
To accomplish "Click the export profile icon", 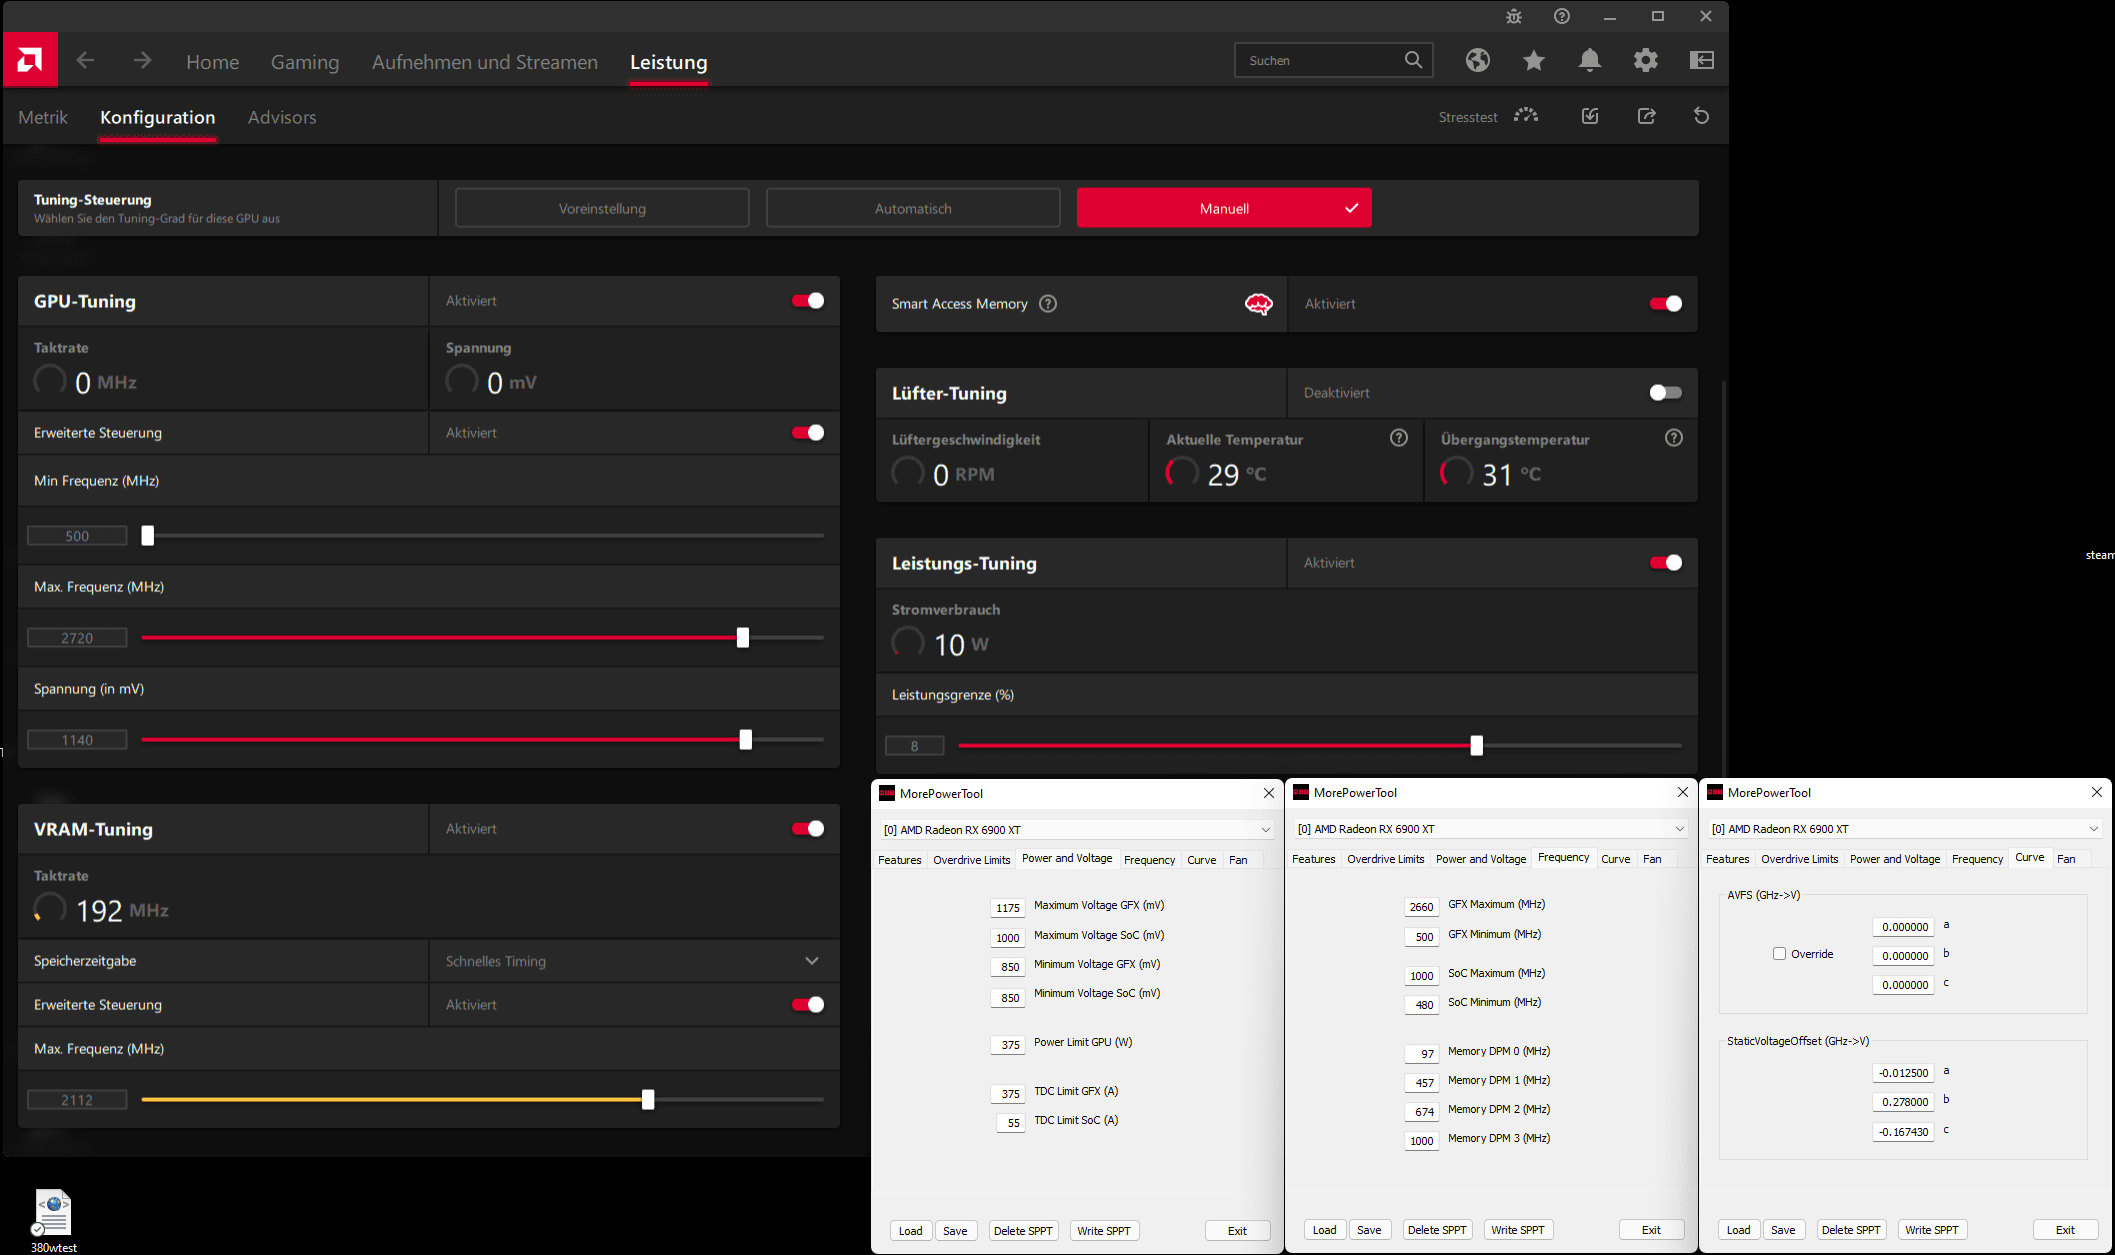I will click(x=1646, y=116).
